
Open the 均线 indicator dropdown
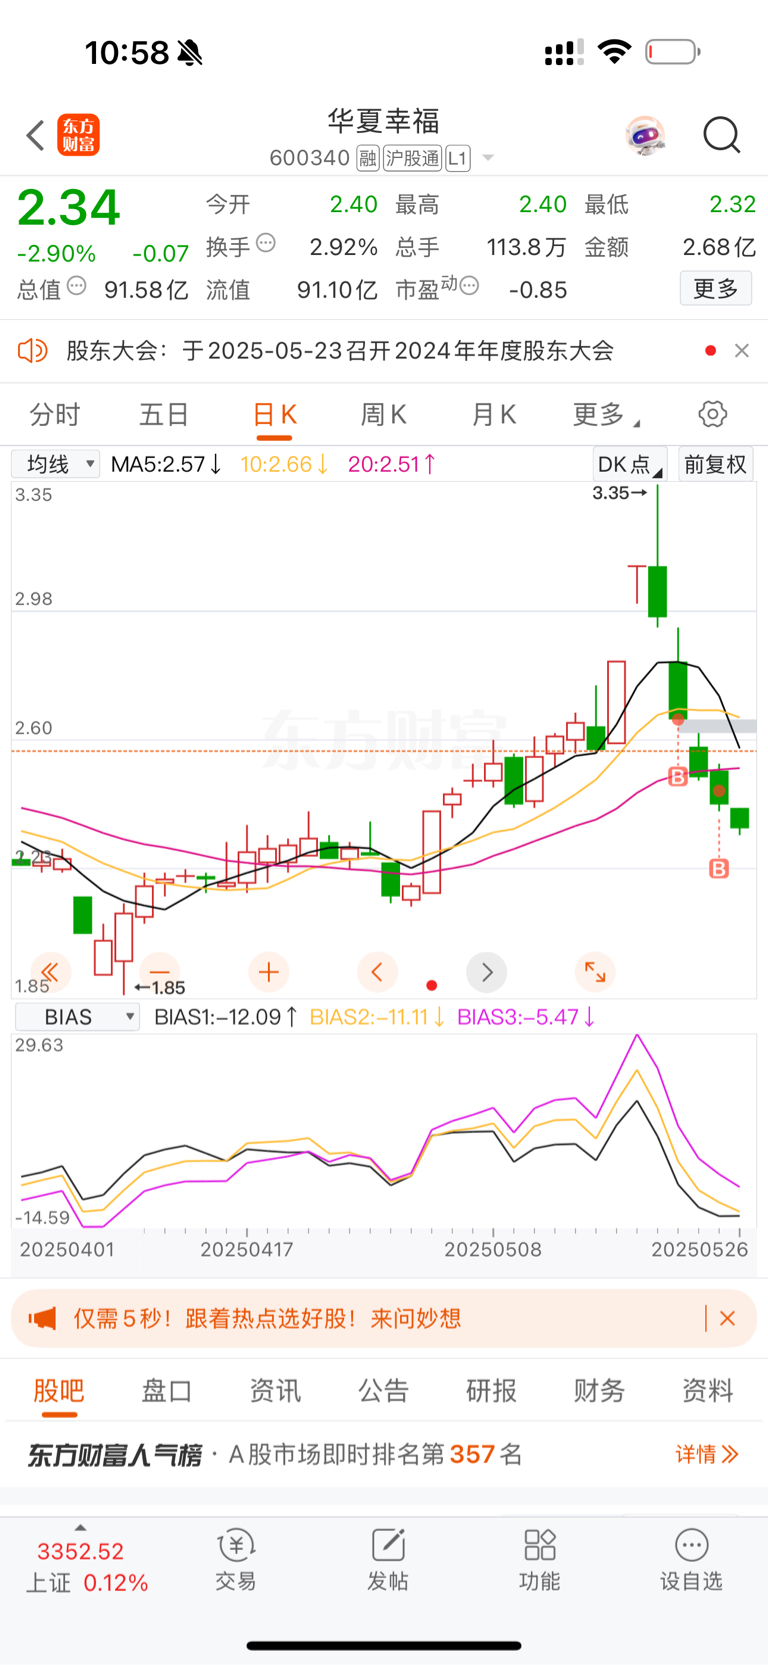point(56,464)
